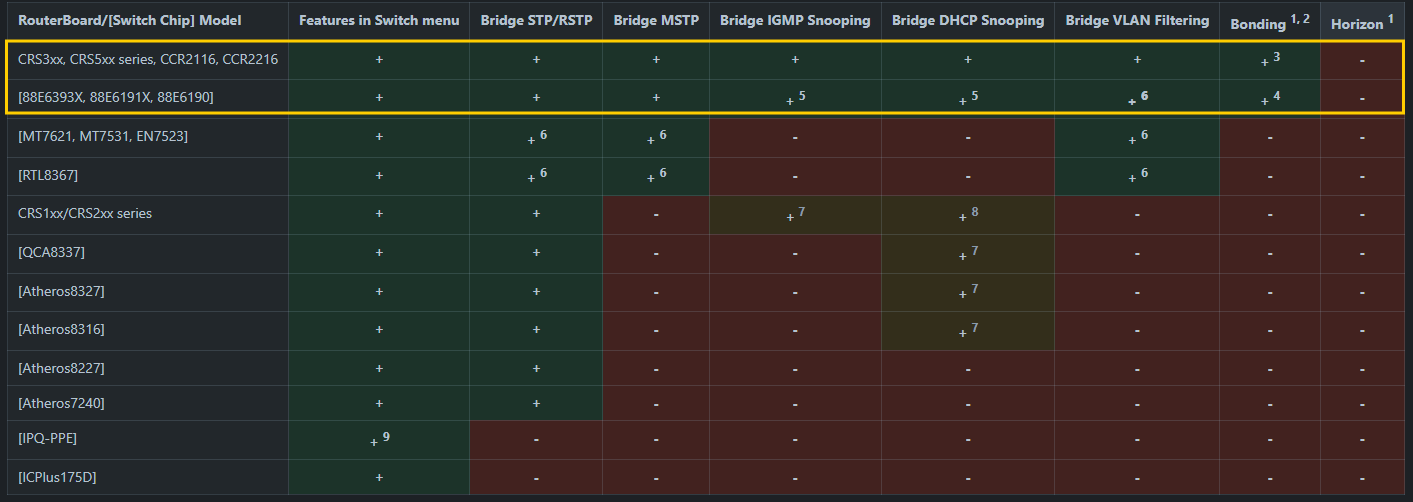The height and width of the screenshot is (502, 1413).
Task: Open footnote 5 under Bridge IGMP Snooping
Action: coord(802,95)
